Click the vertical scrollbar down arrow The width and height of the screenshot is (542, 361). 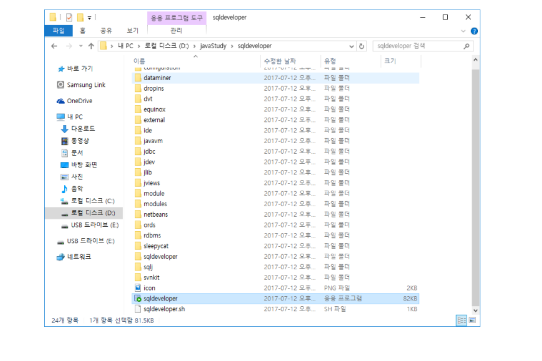click(476, 311)
